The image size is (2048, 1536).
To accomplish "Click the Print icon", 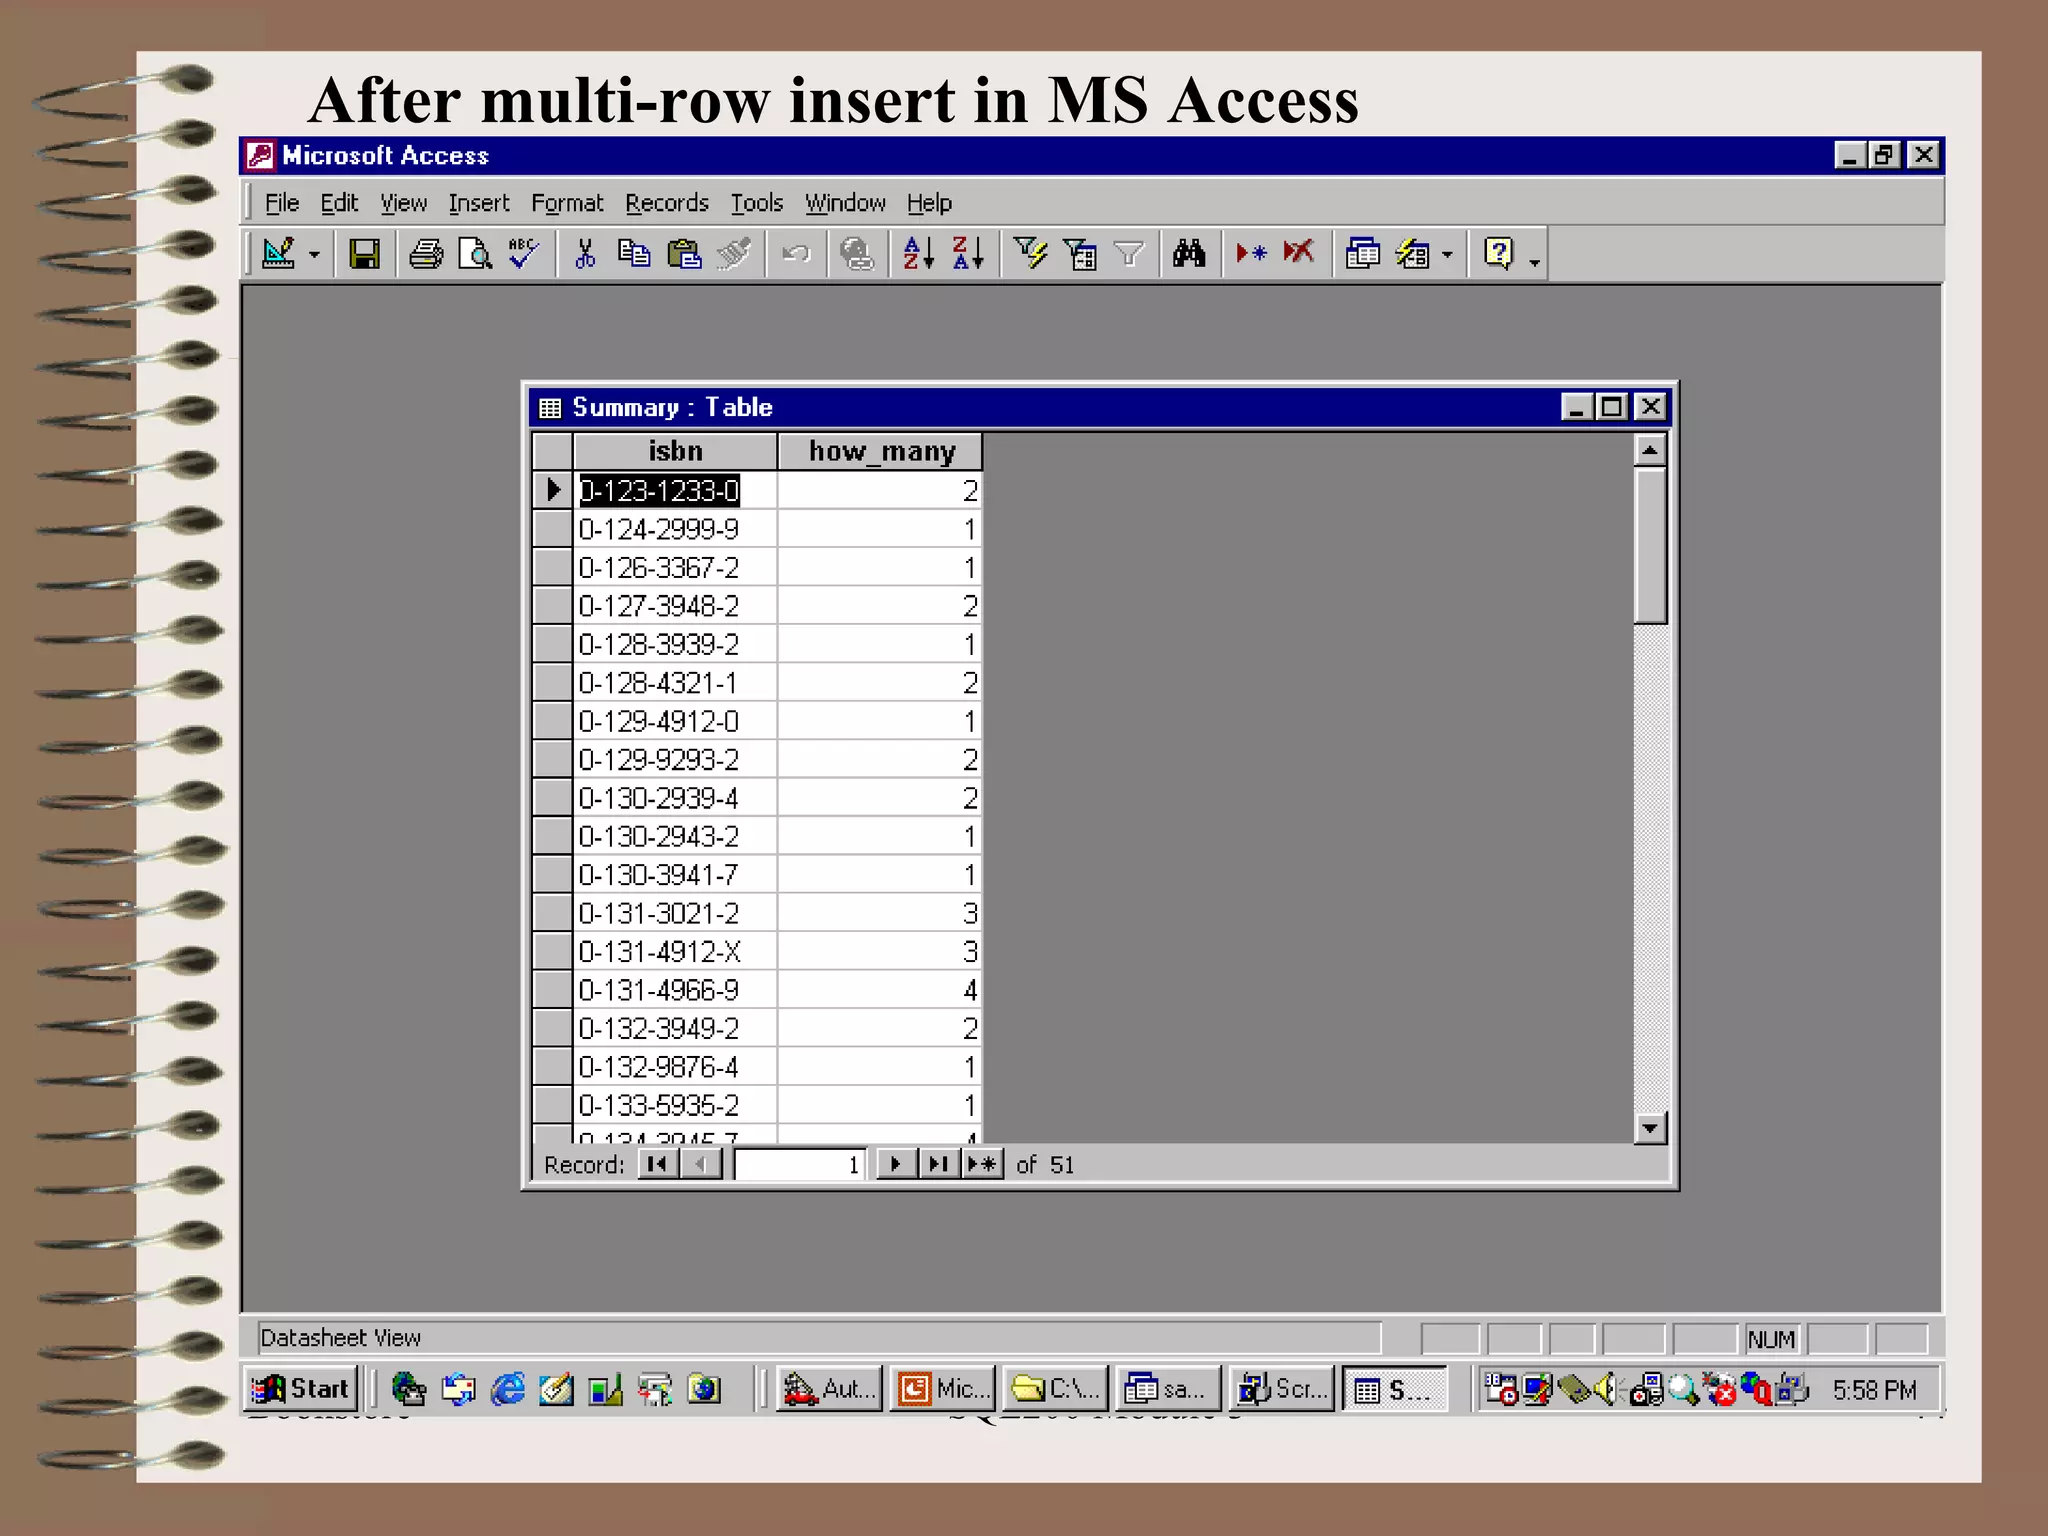I will (x=426, y=254).
